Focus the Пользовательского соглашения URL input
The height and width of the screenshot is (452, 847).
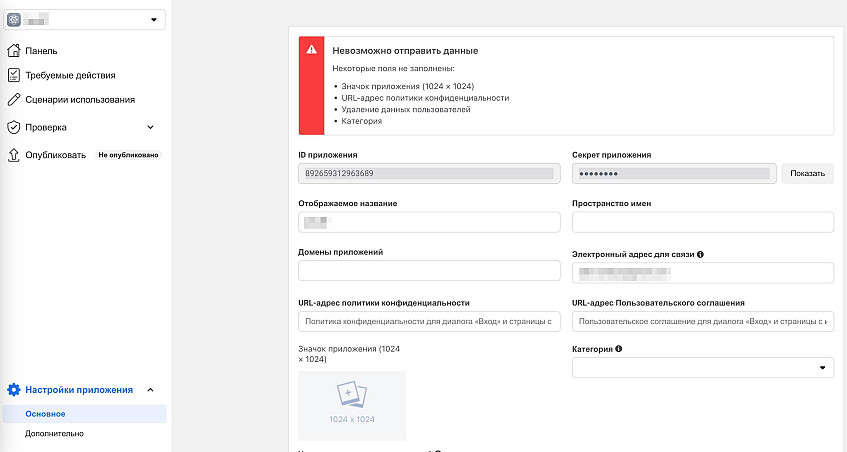click(x=703, y=321)
